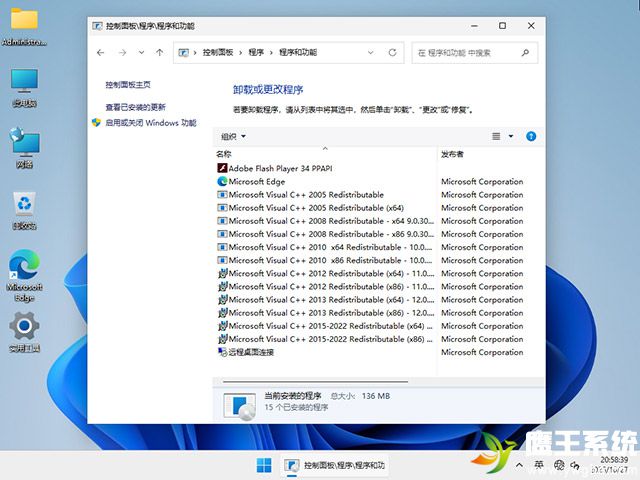Click 'Adobe Flash Player 34 PPAPI' name text
The width and height of the screenshot is (640, 480).
click(280, 168)
